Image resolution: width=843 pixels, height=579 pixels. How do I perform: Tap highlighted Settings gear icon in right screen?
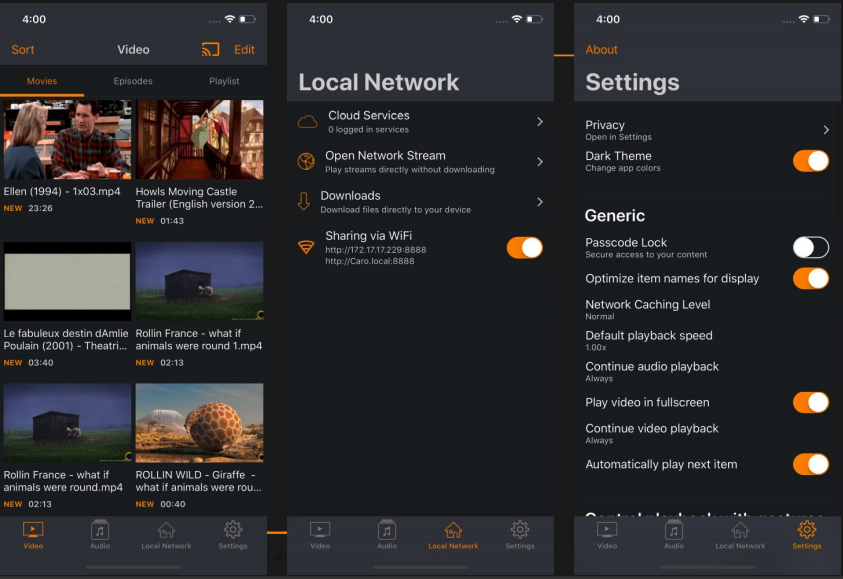[x=807, y=530]
